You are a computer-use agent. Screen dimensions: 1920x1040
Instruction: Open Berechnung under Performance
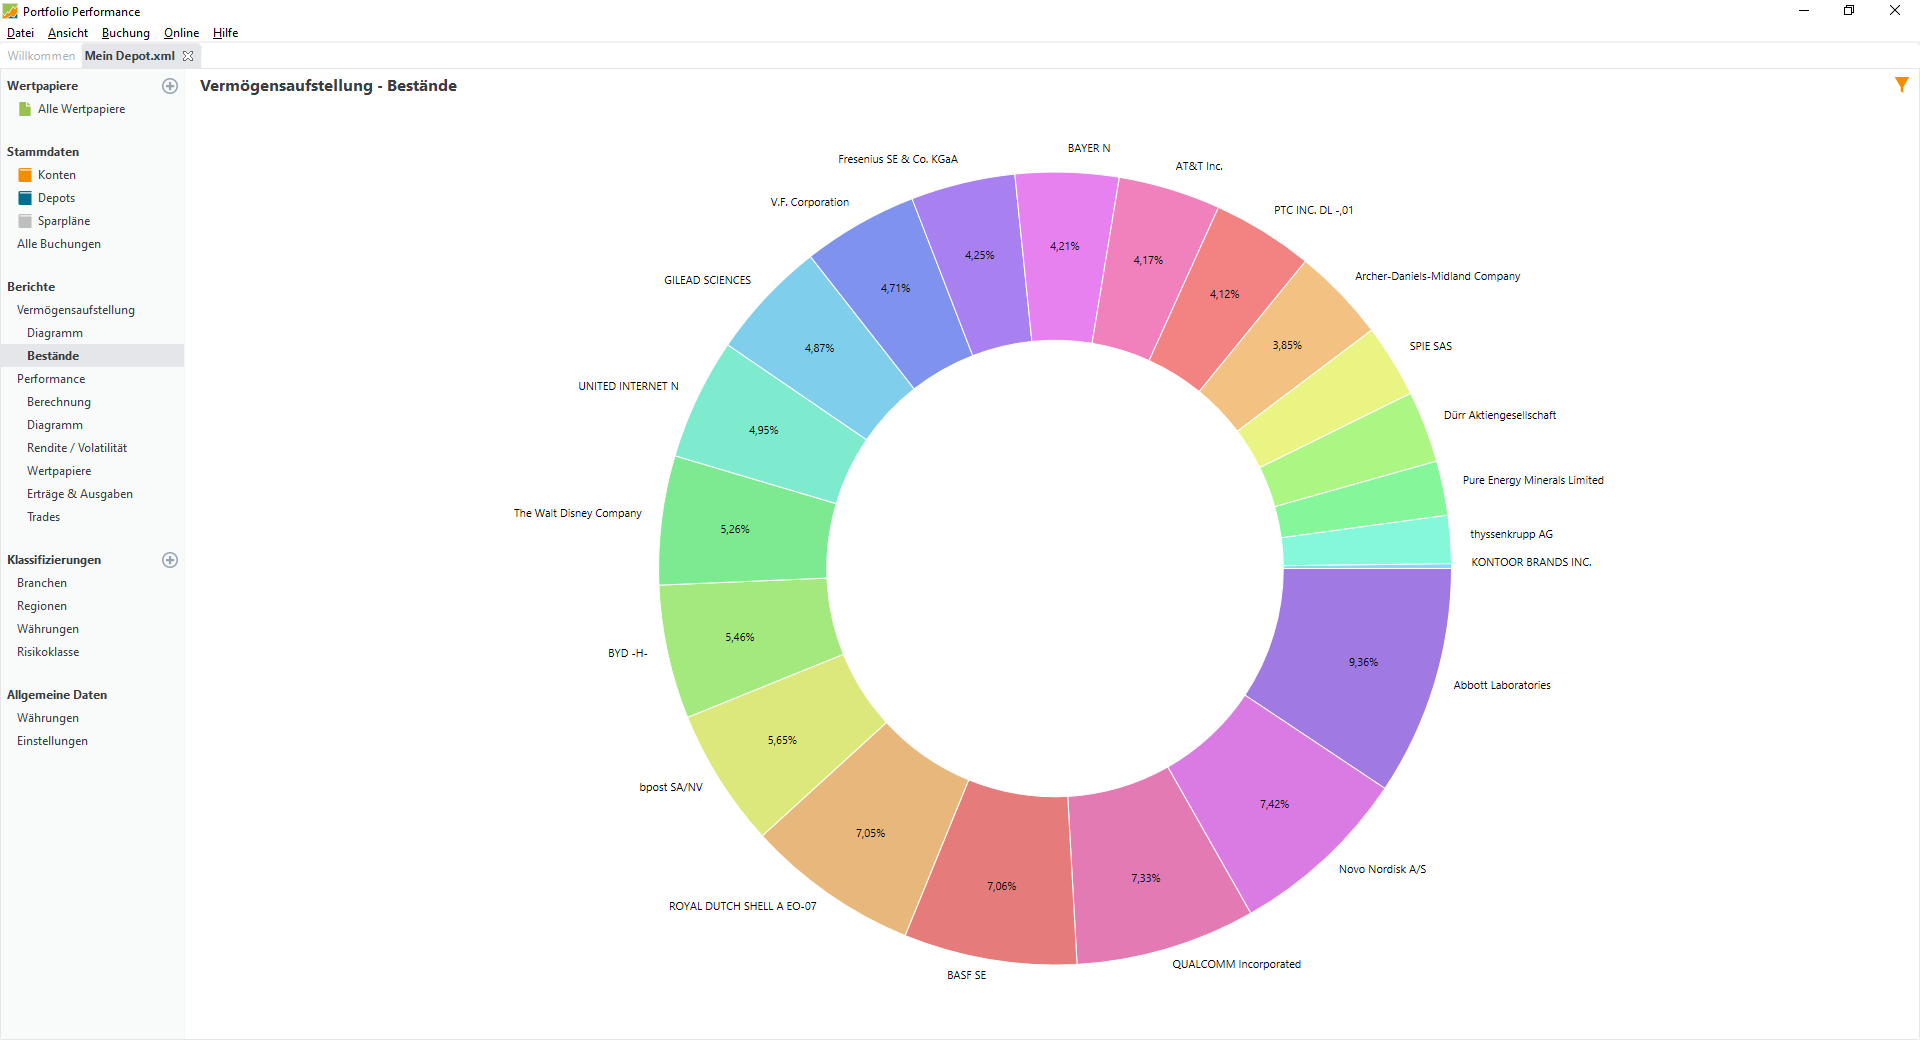click(x=59, y=402)
